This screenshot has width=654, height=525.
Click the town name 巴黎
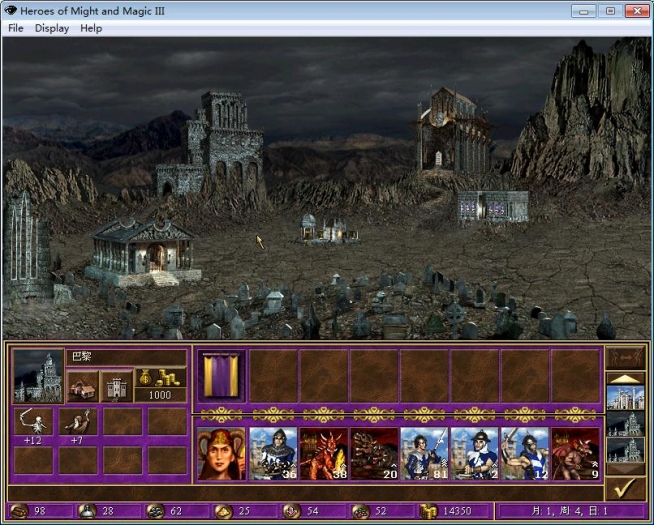pos(82,357)
